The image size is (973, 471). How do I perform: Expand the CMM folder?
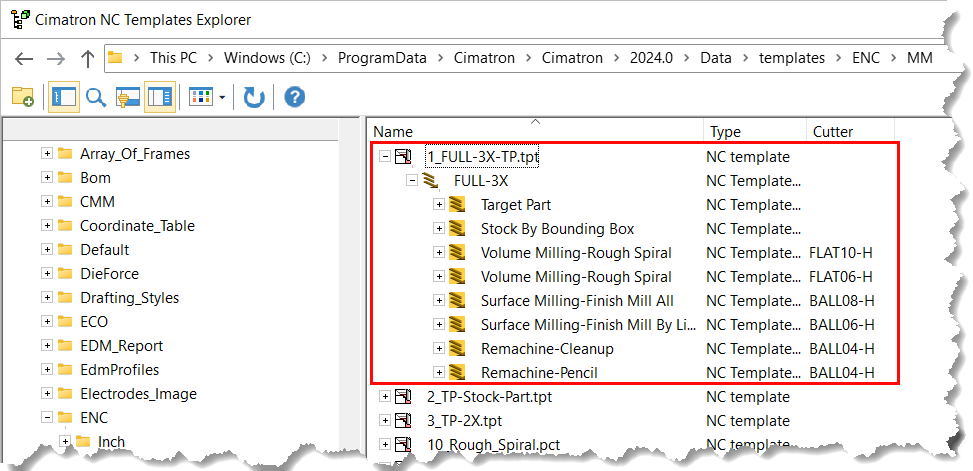47,202
